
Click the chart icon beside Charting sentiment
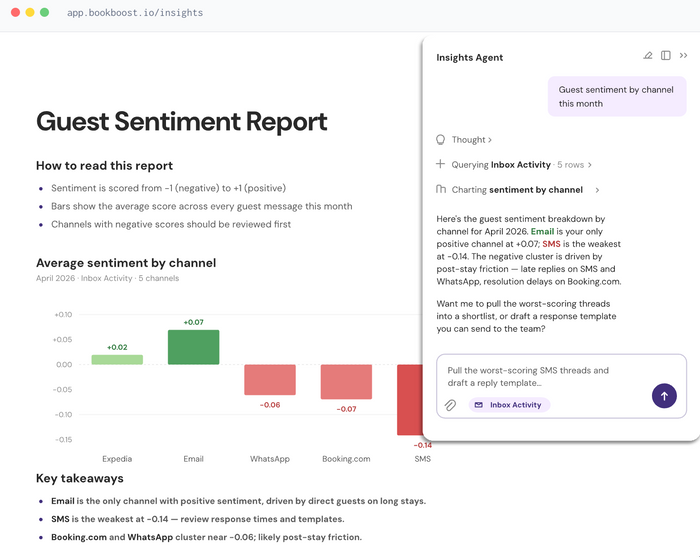(x=441, y=189)
